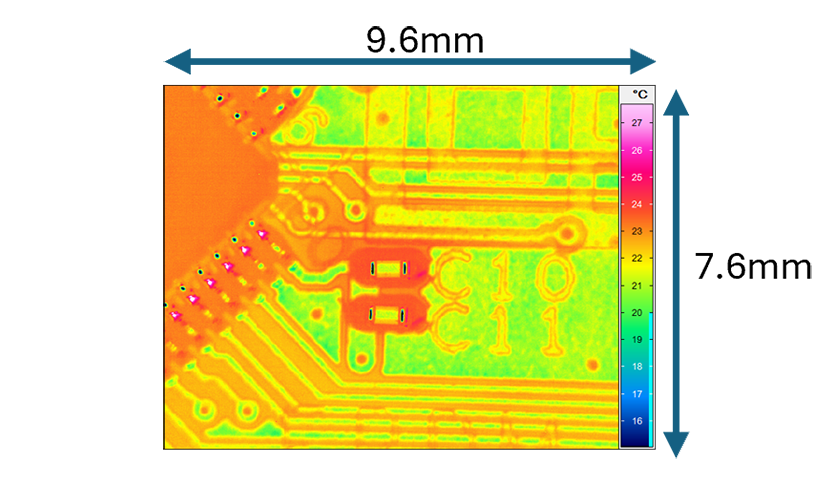Select the capacitor component beside C11
Screen dimensions: 820x485
[387, 315]
